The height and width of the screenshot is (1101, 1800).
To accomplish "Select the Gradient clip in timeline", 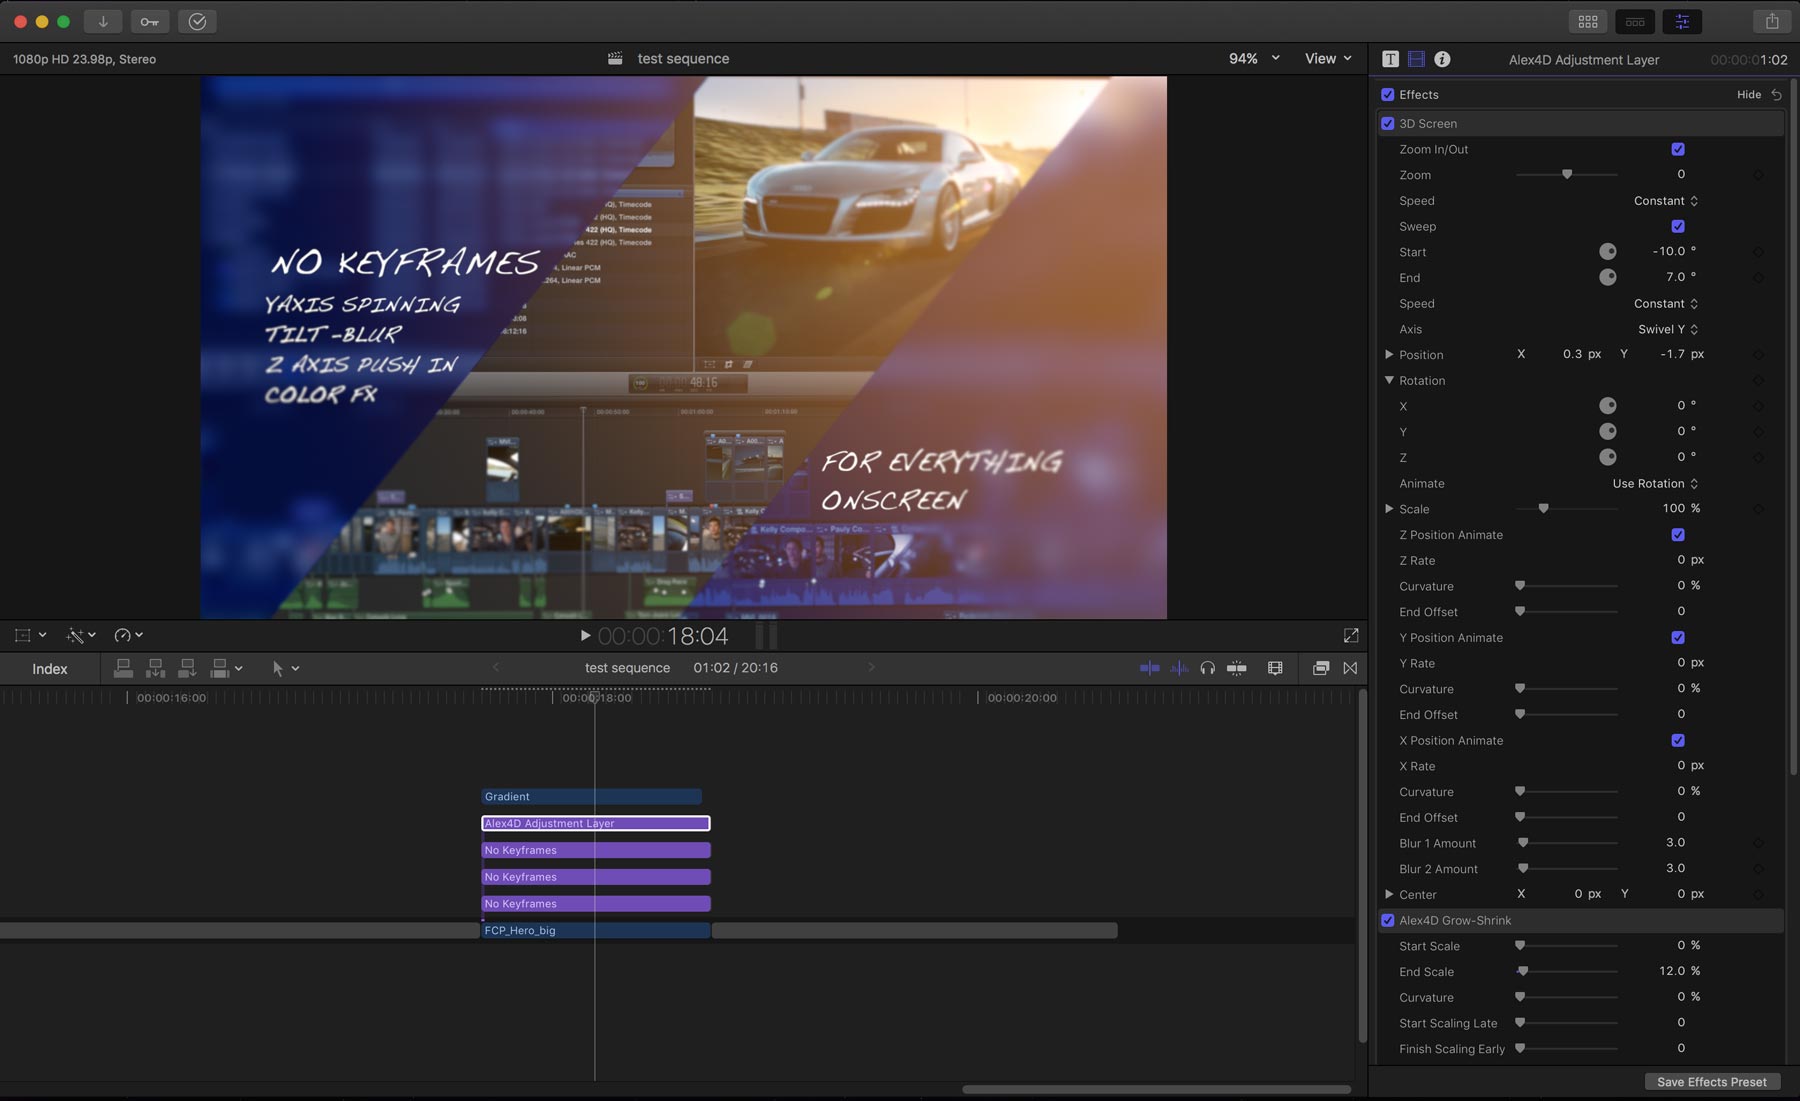I will [591, 797].
